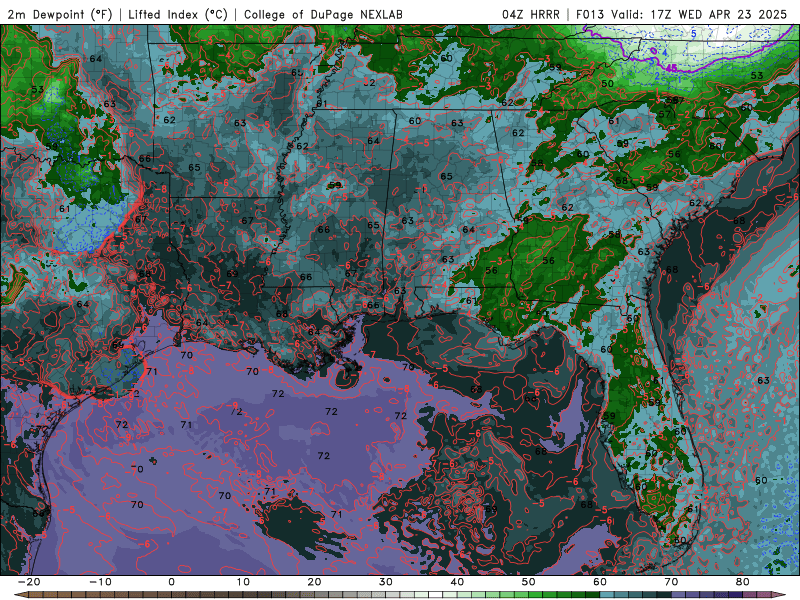Click the 20 label on the color scale
The image size is (800, 600).
click(x=314, y=582)
